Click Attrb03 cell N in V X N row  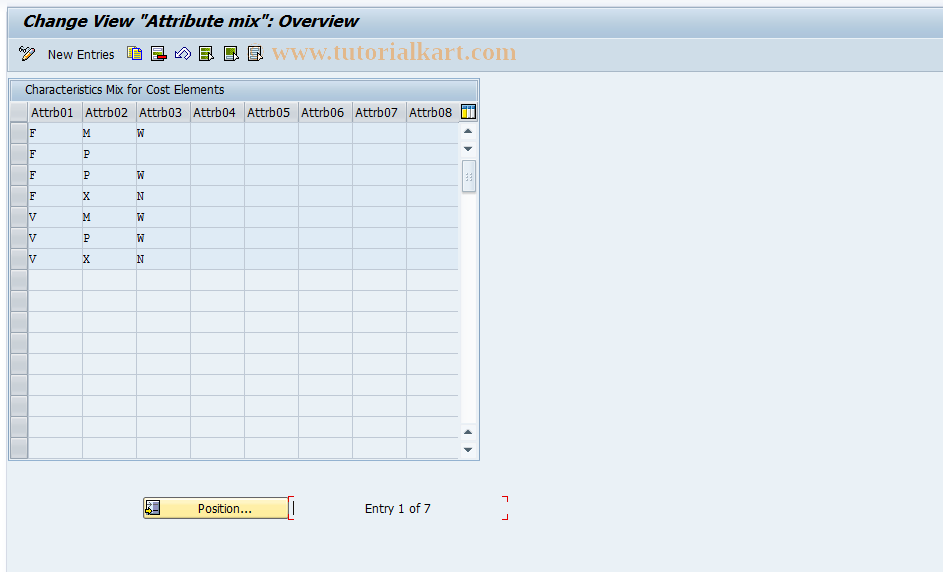pyautogui.click(x=163, y=259)
